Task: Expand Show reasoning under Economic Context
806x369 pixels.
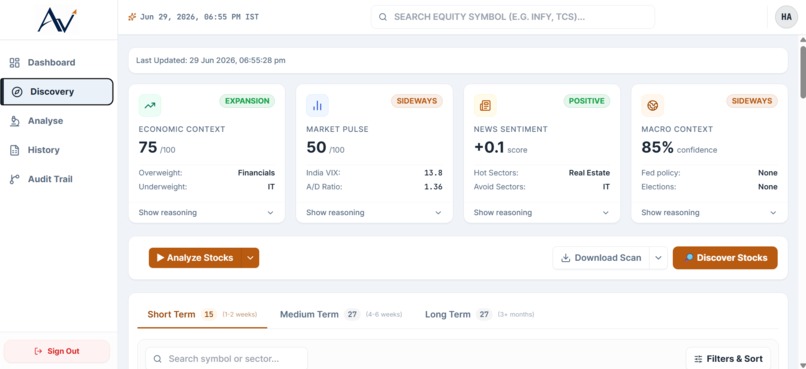Action: click(206, 213)
